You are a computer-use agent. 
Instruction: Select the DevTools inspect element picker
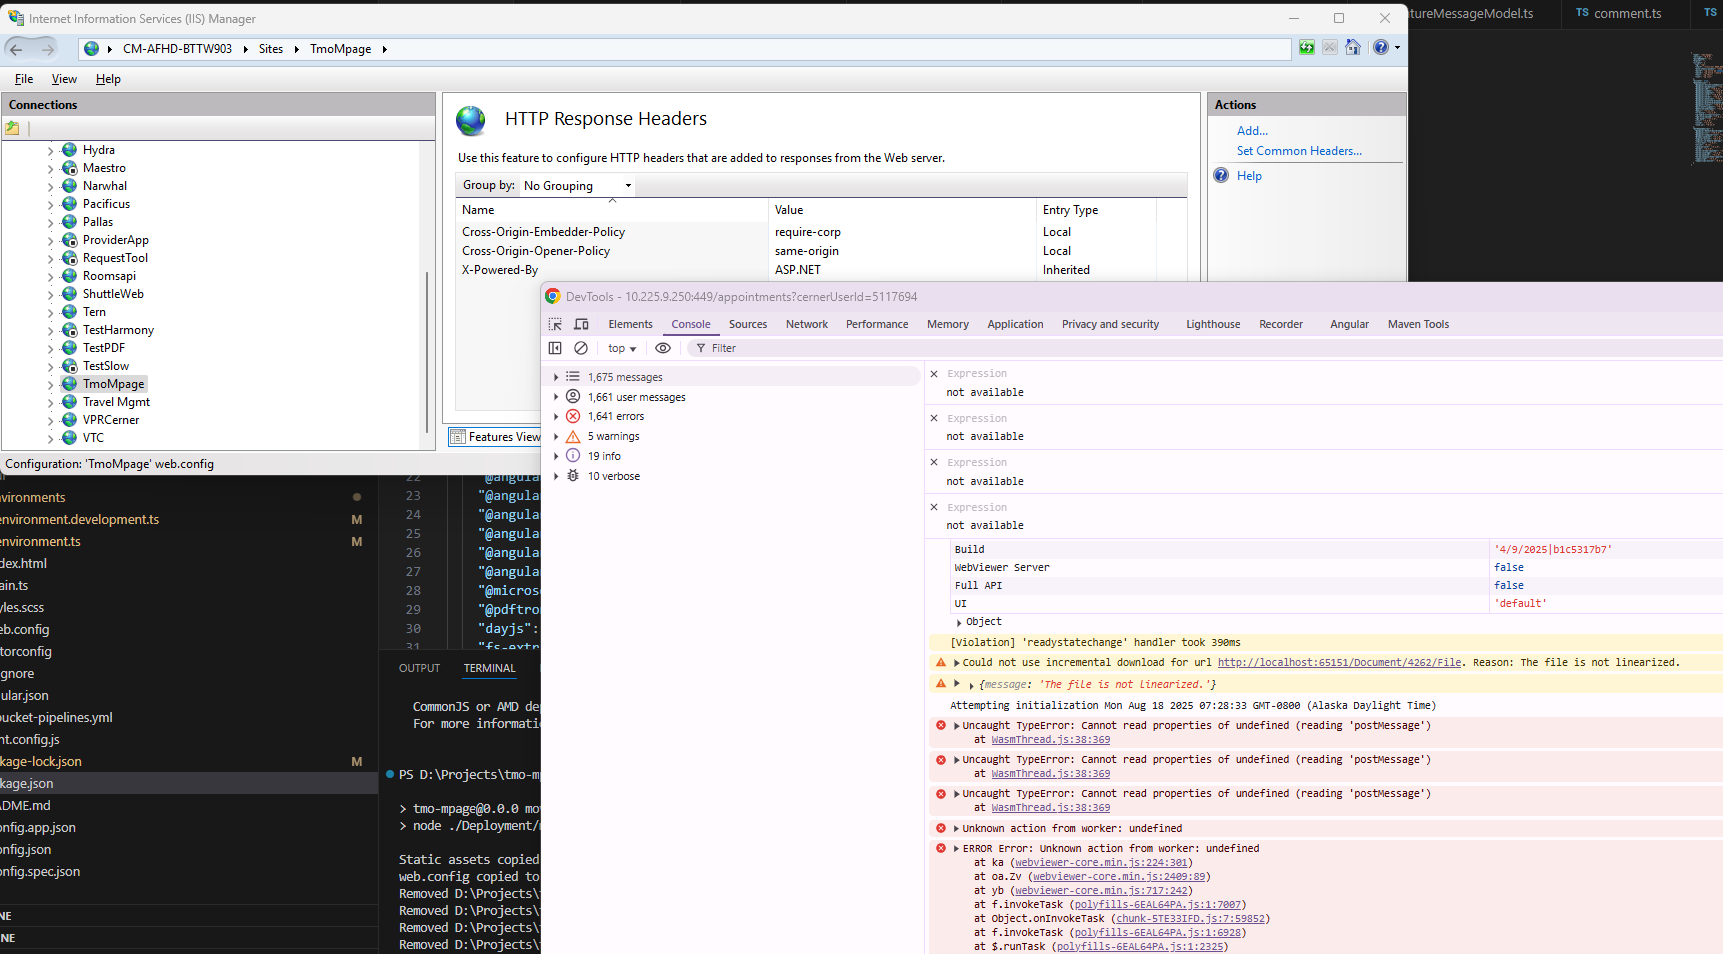pyautogui.click(x=555, y=324)
